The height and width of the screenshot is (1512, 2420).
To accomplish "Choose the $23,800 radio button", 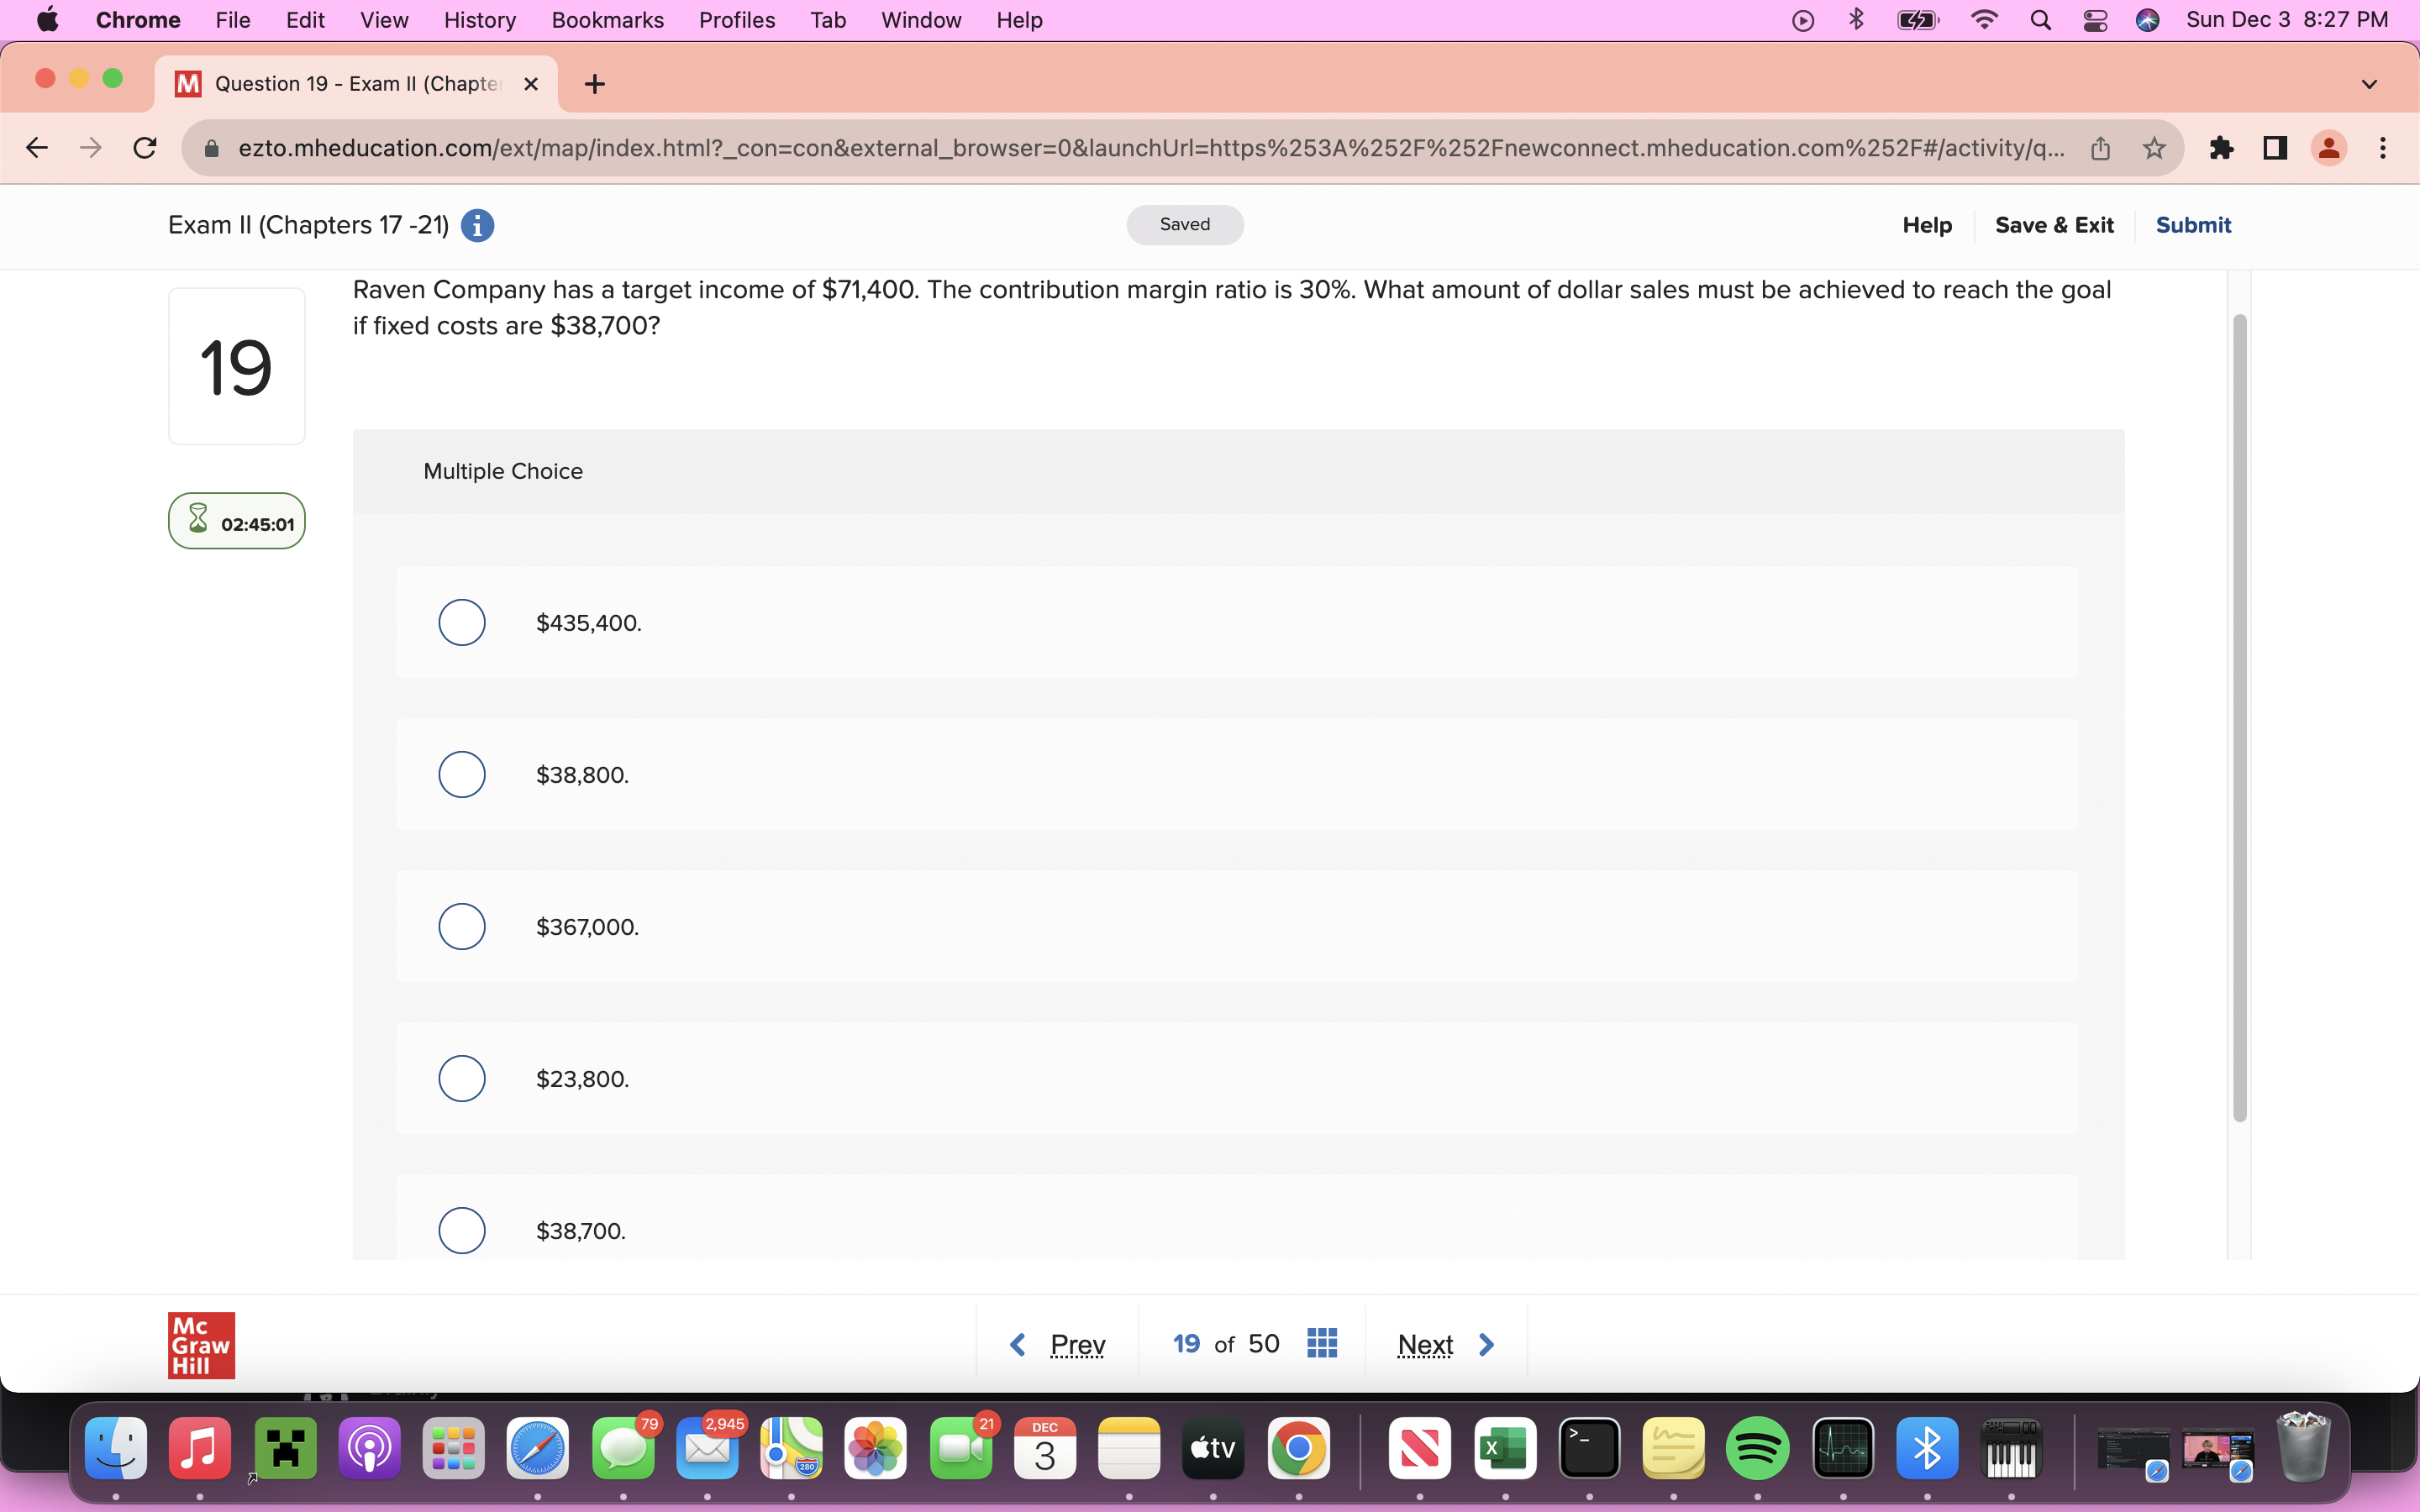I will (462, 1078).
